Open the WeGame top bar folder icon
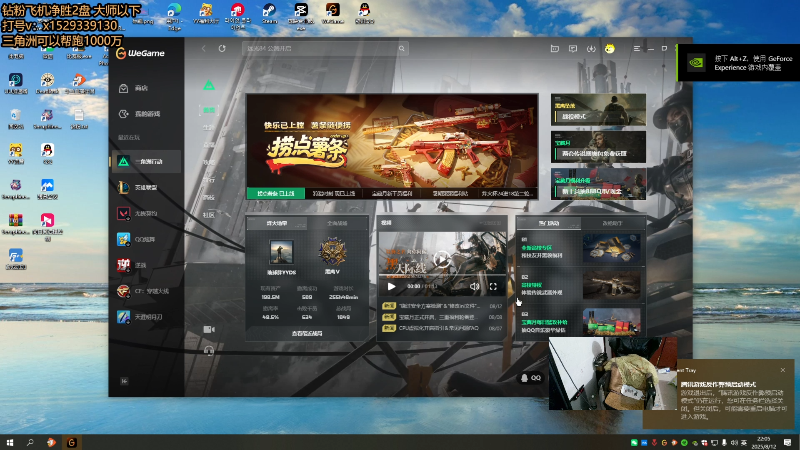This screenshot has width=800, height=450. 555,48
